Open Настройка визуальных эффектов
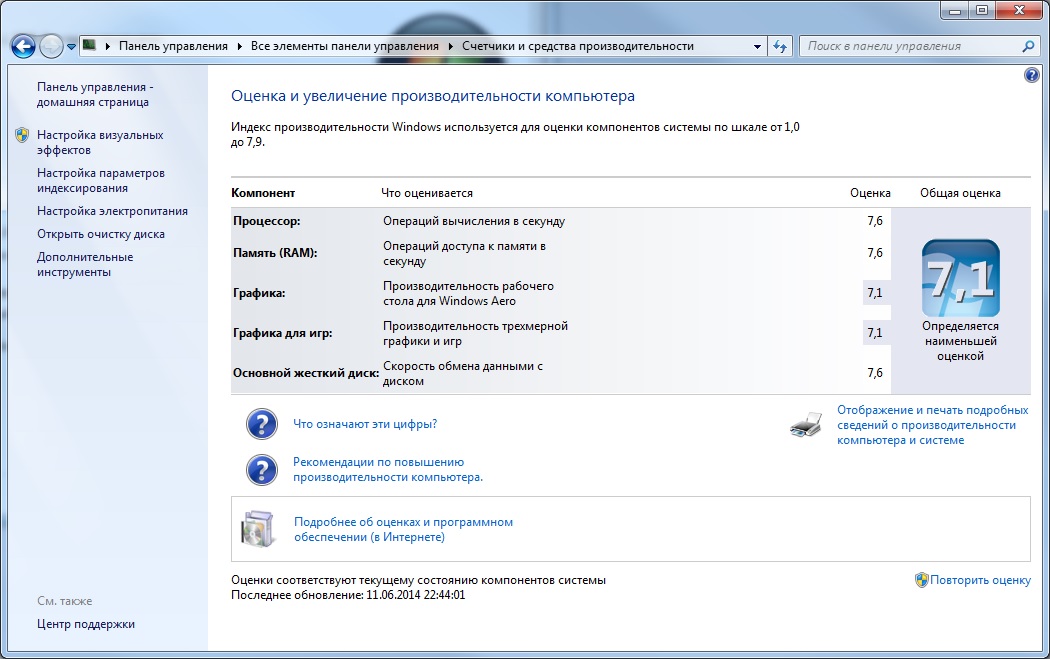 click(x=100, y=143)
